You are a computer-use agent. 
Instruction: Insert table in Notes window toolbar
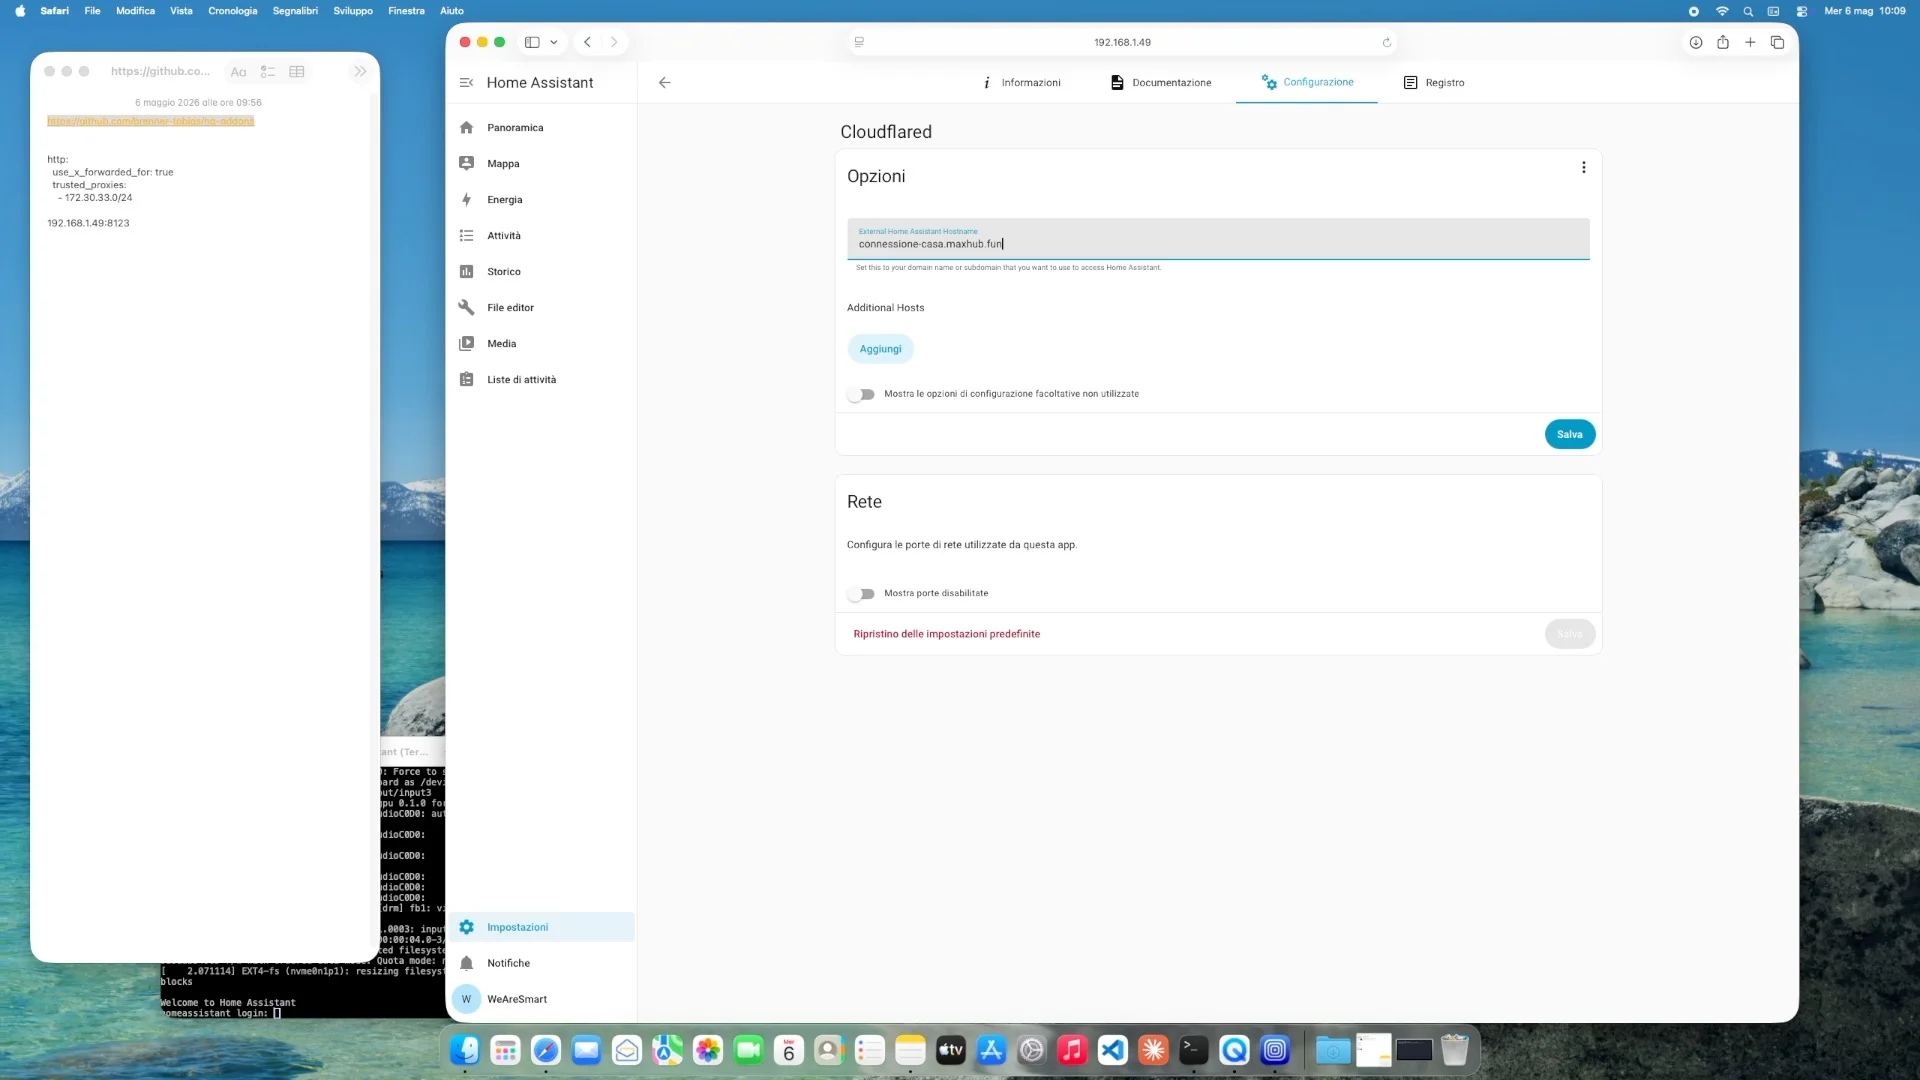coord(297,72)
